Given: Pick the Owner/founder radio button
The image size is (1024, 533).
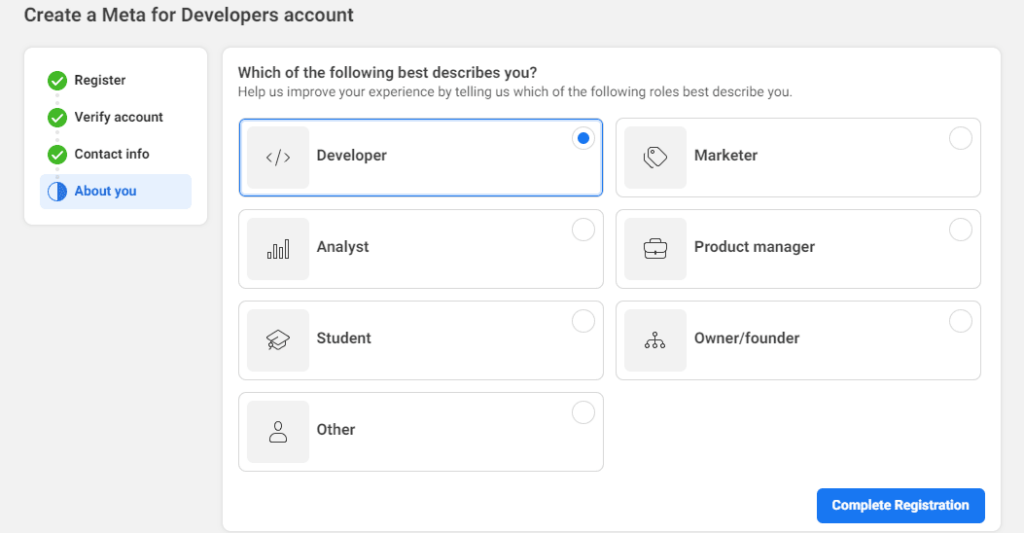Looking at the screenshot, I should pos(961,321).
